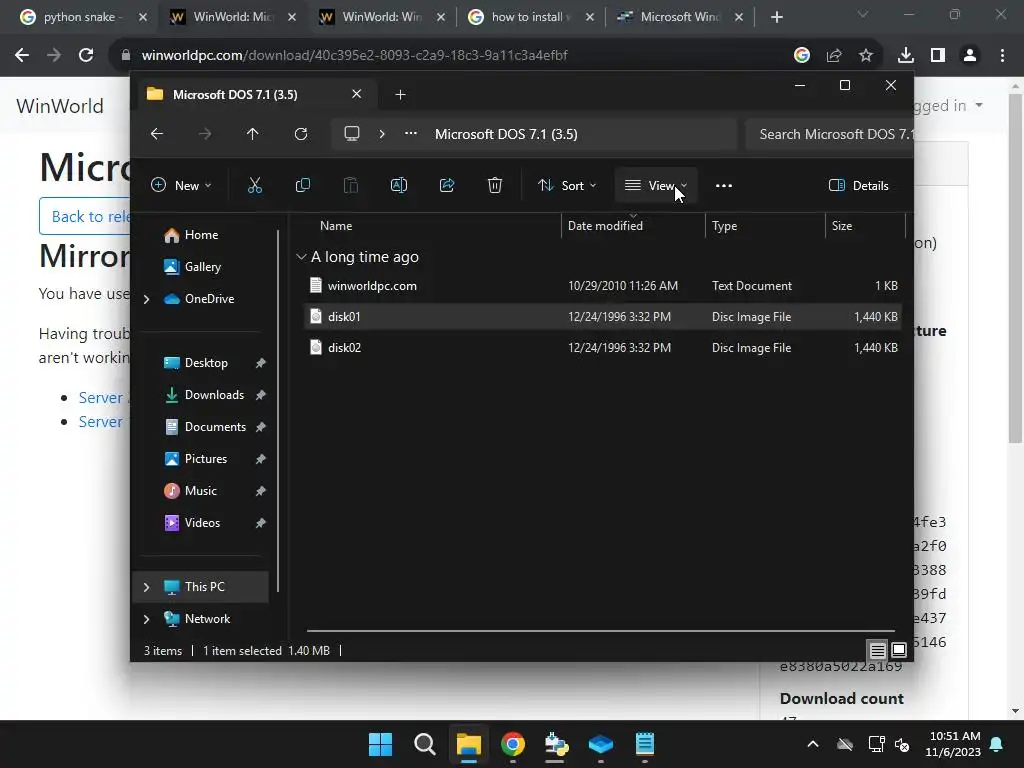1024x768 pixels.
Task: Switch to 'WinWorld: Win' Chrome tab
Action: [x=380, y=17]
